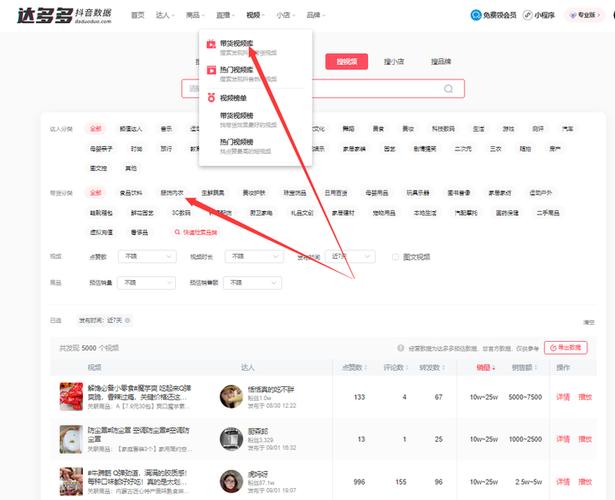615x500 pixels.
Task: Go to 首页 in top navigation
Action: tap(138, 15)
